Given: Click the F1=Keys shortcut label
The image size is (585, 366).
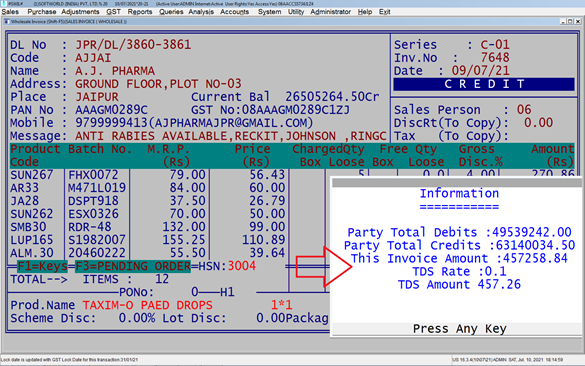Looking at the screenshot, I should [42, 266].
